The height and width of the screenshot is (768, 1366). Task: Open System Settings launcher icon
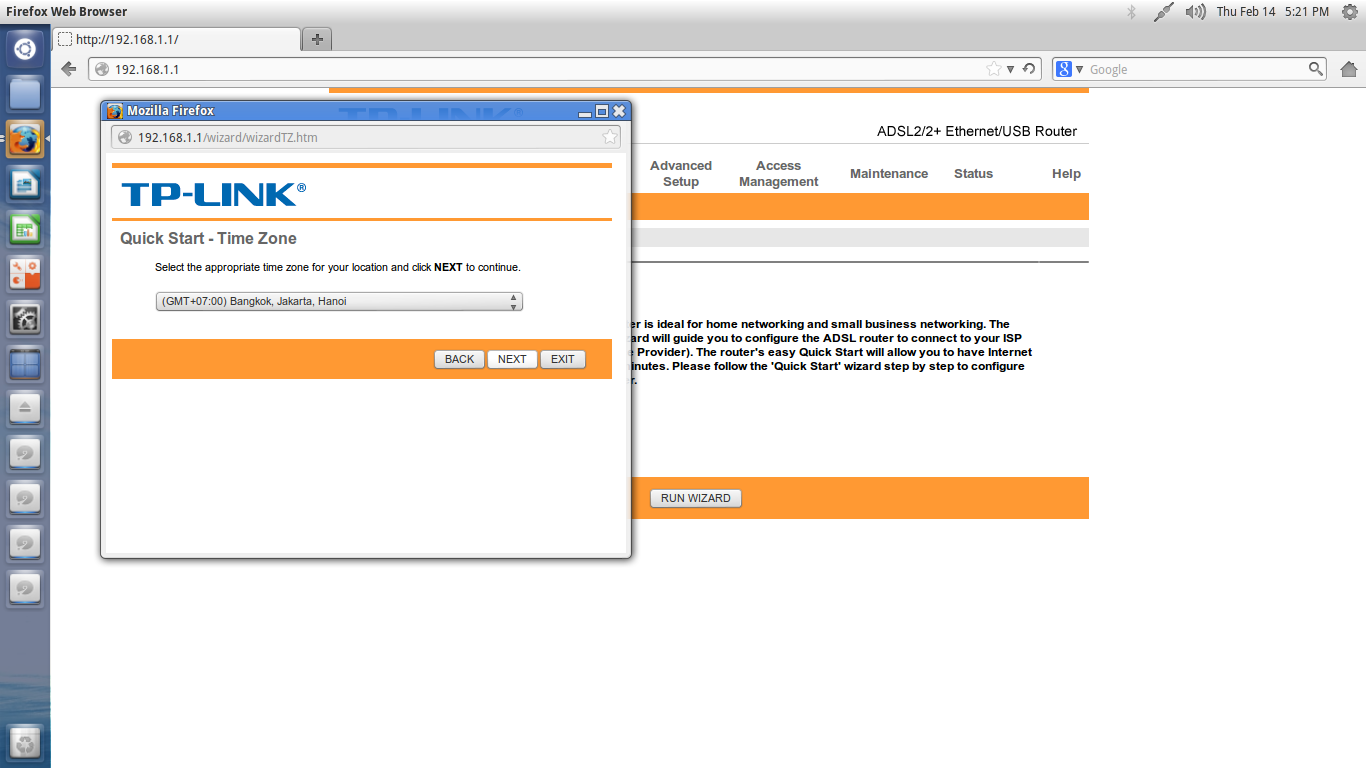pyautogui.click(x=25, y=320)
